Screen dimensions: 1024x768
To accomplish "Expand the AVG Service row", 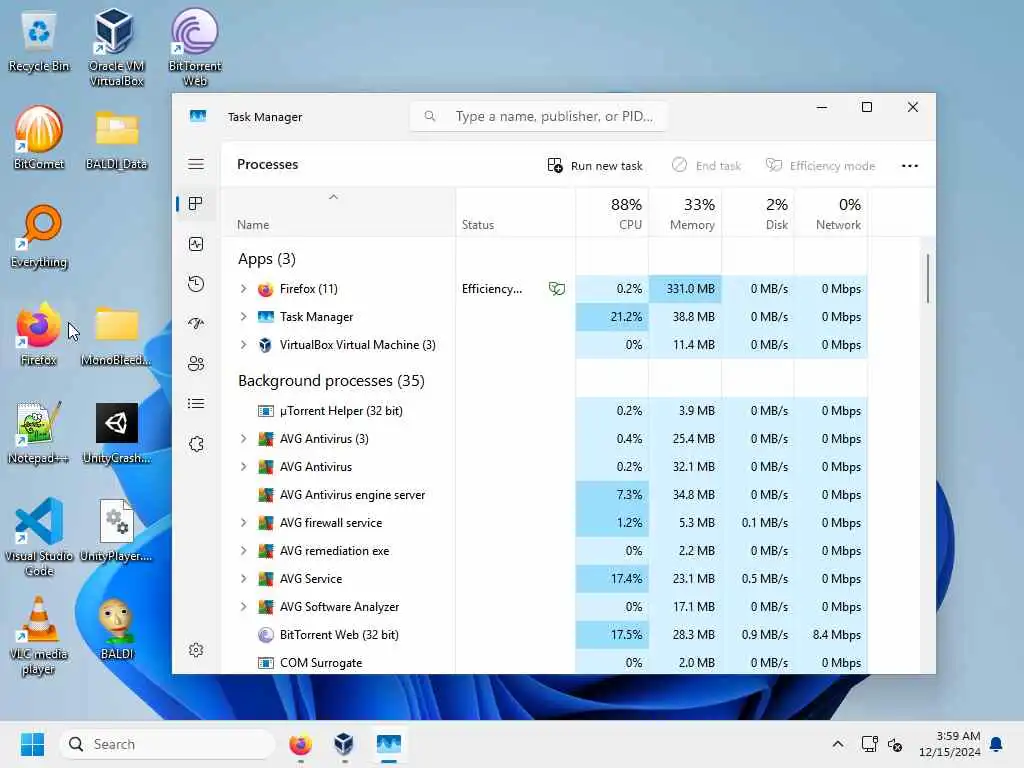I will [244, 579].
